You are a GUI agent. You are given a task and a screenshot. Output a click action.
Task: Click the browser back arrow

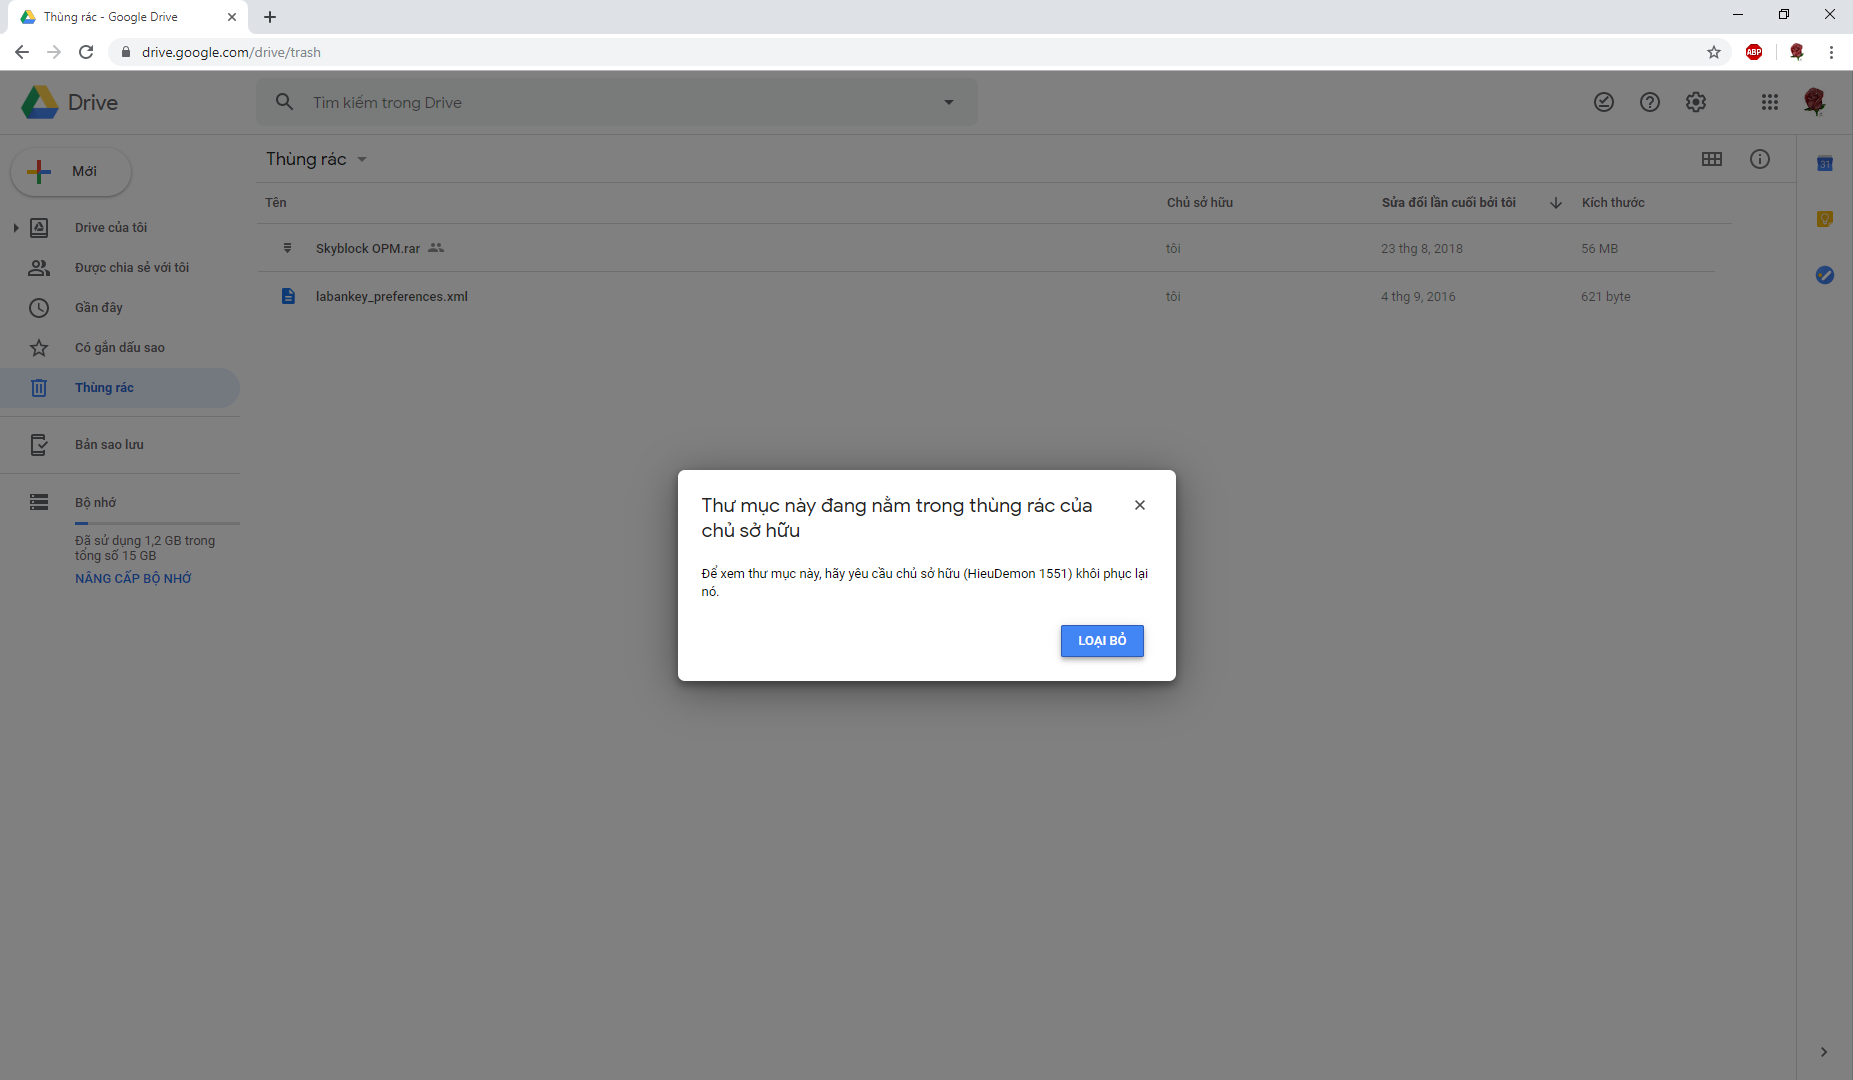click(22, 52)
